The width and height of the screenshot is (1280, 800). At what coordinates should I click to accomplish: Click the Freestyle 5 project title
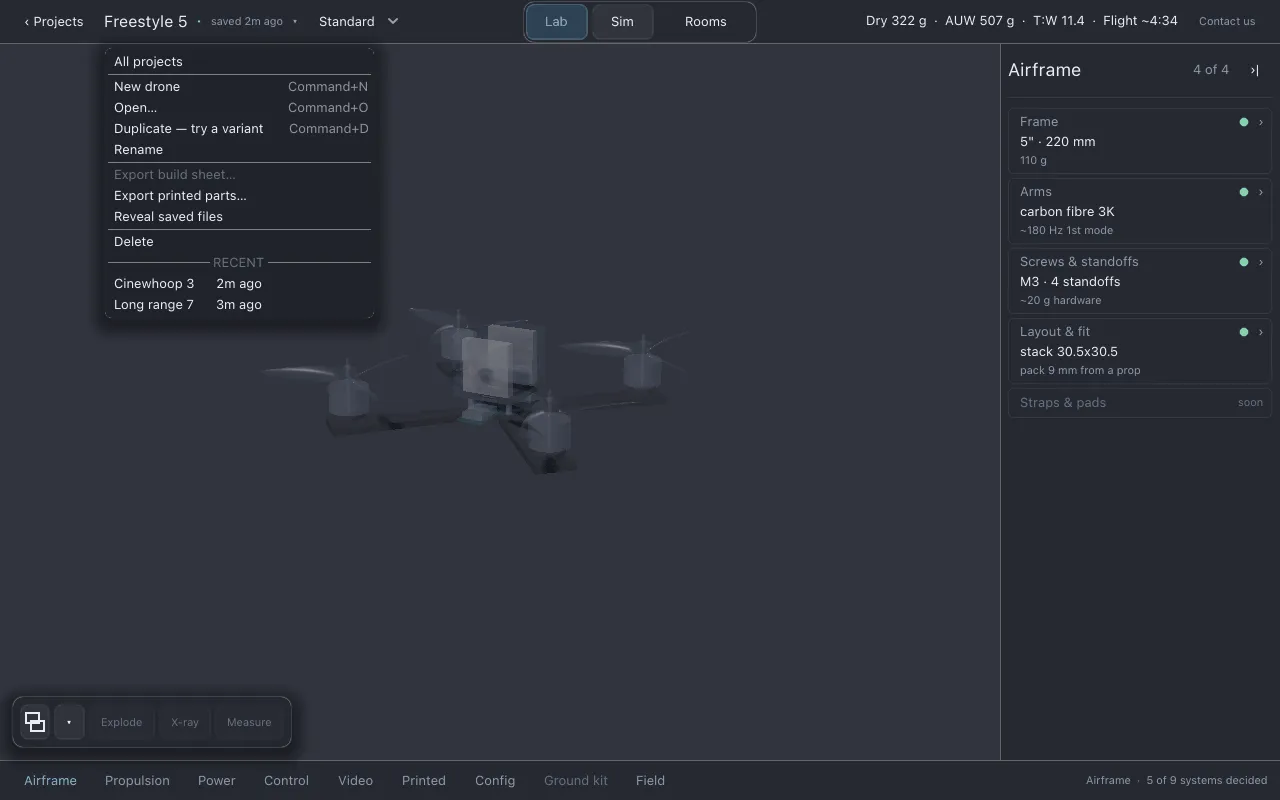[x=145, y=21]
